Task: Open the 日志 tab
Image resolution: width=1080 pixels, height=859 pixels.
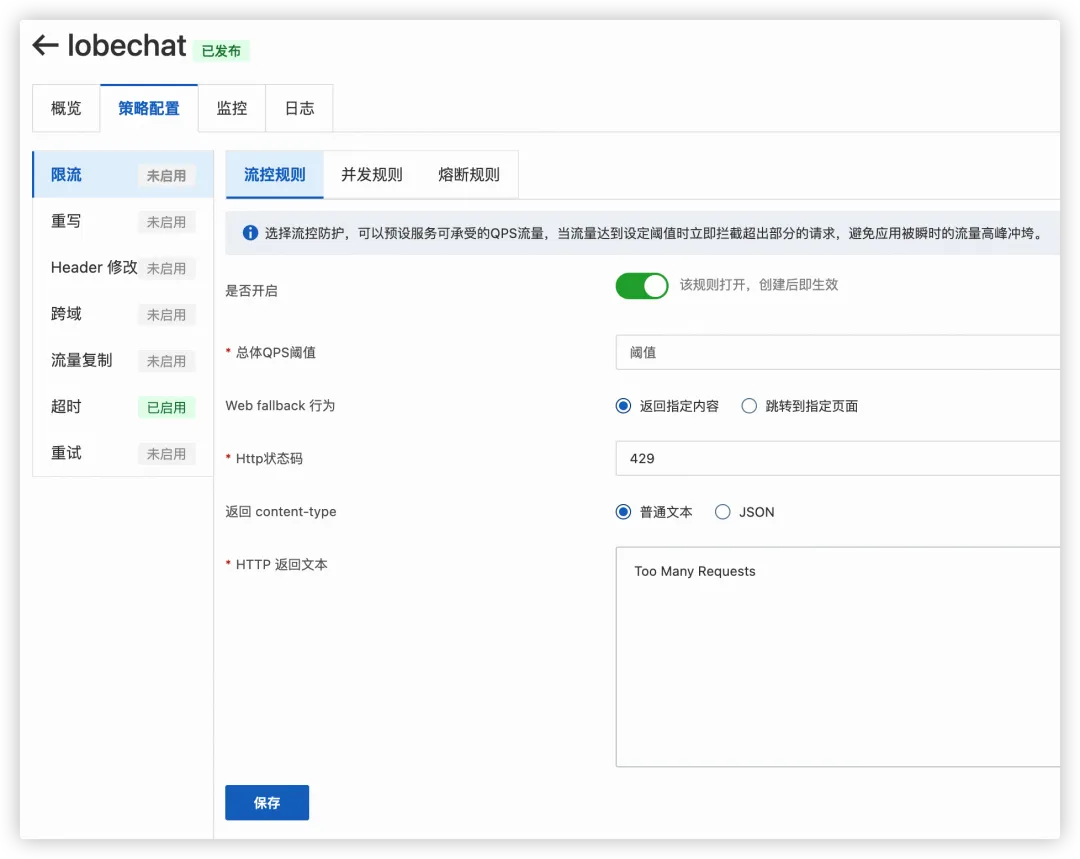Action: pyautogui.click(x=300, y=108)
